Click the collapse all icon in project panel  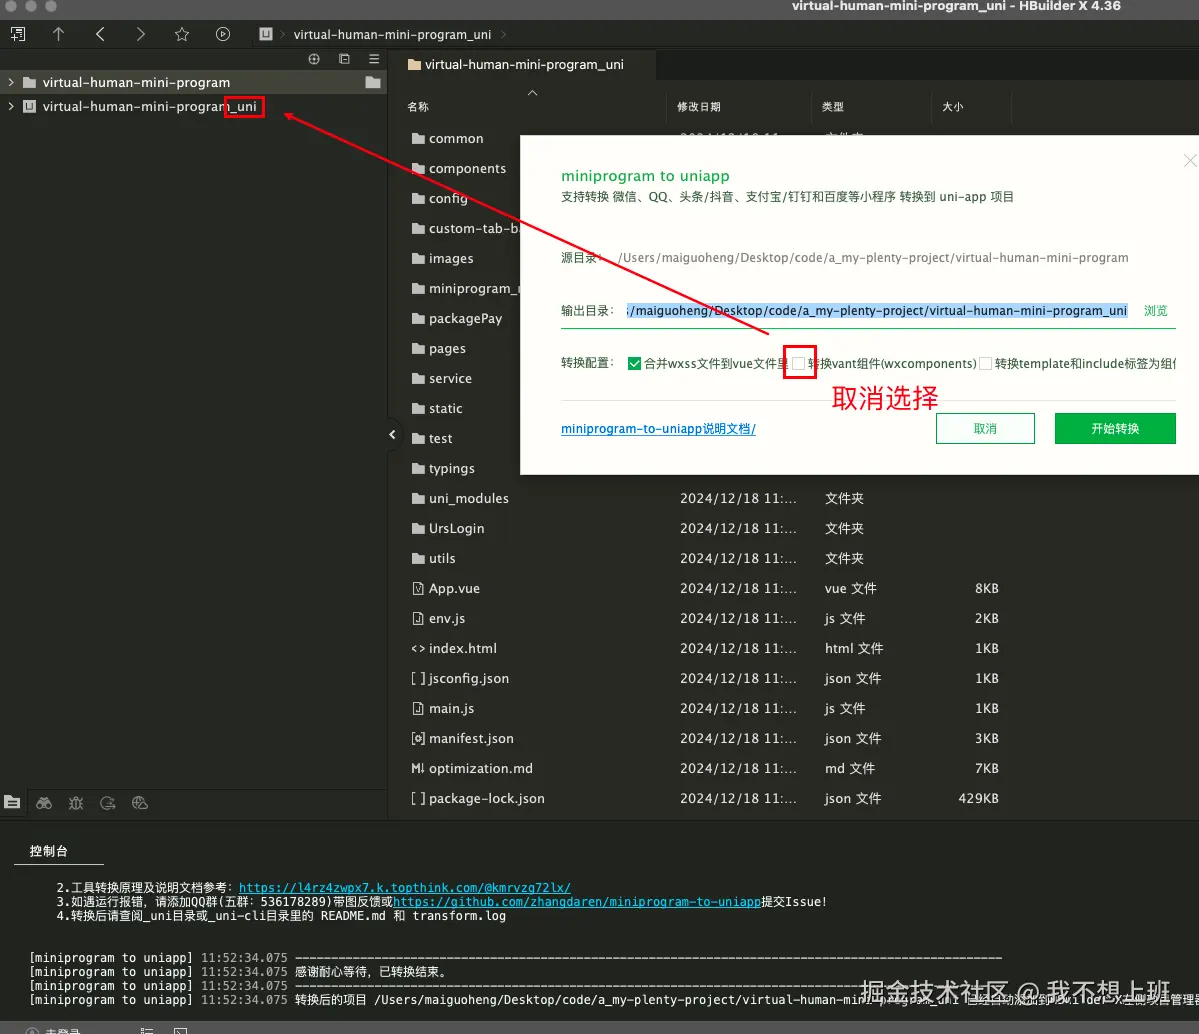(344, 59)
